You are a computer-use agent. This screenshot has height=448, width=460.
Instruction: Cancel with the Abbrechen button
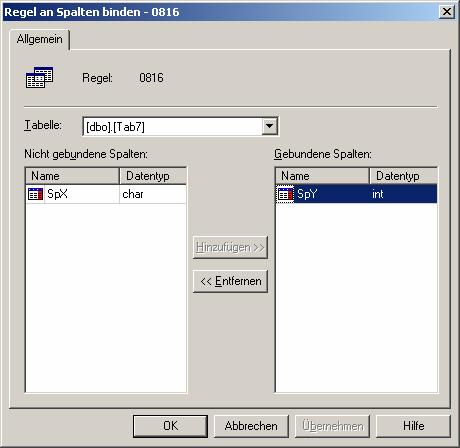pyautogui.click(x=251, y=426)
